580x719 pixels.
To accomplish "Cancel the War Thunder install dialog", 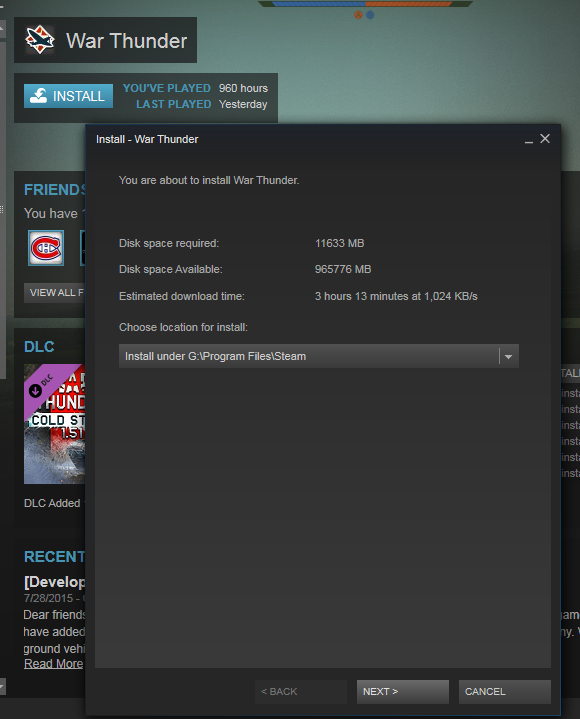I will click(x=504, y=691).
